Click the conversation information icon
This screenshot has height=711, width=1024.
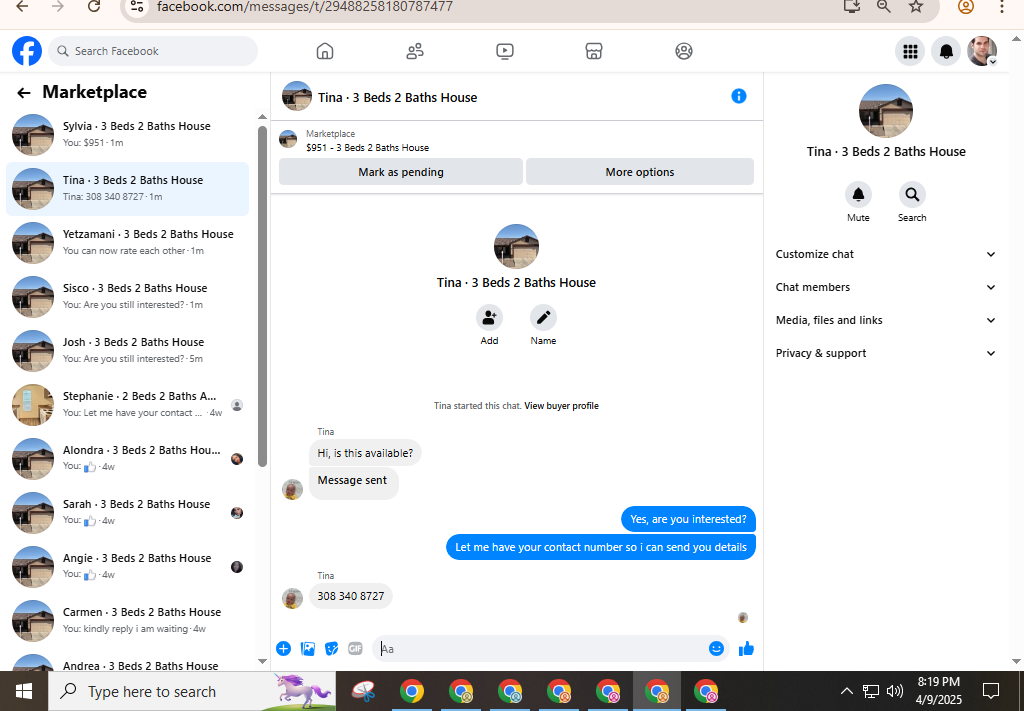tap(739, 96)
